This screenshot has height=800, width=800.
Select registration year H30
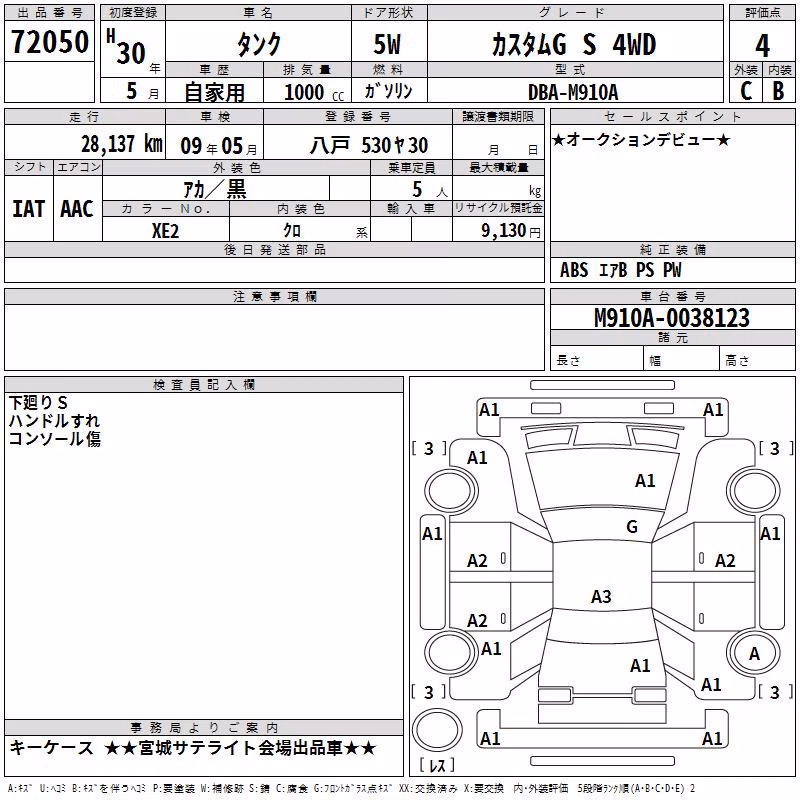126,47
